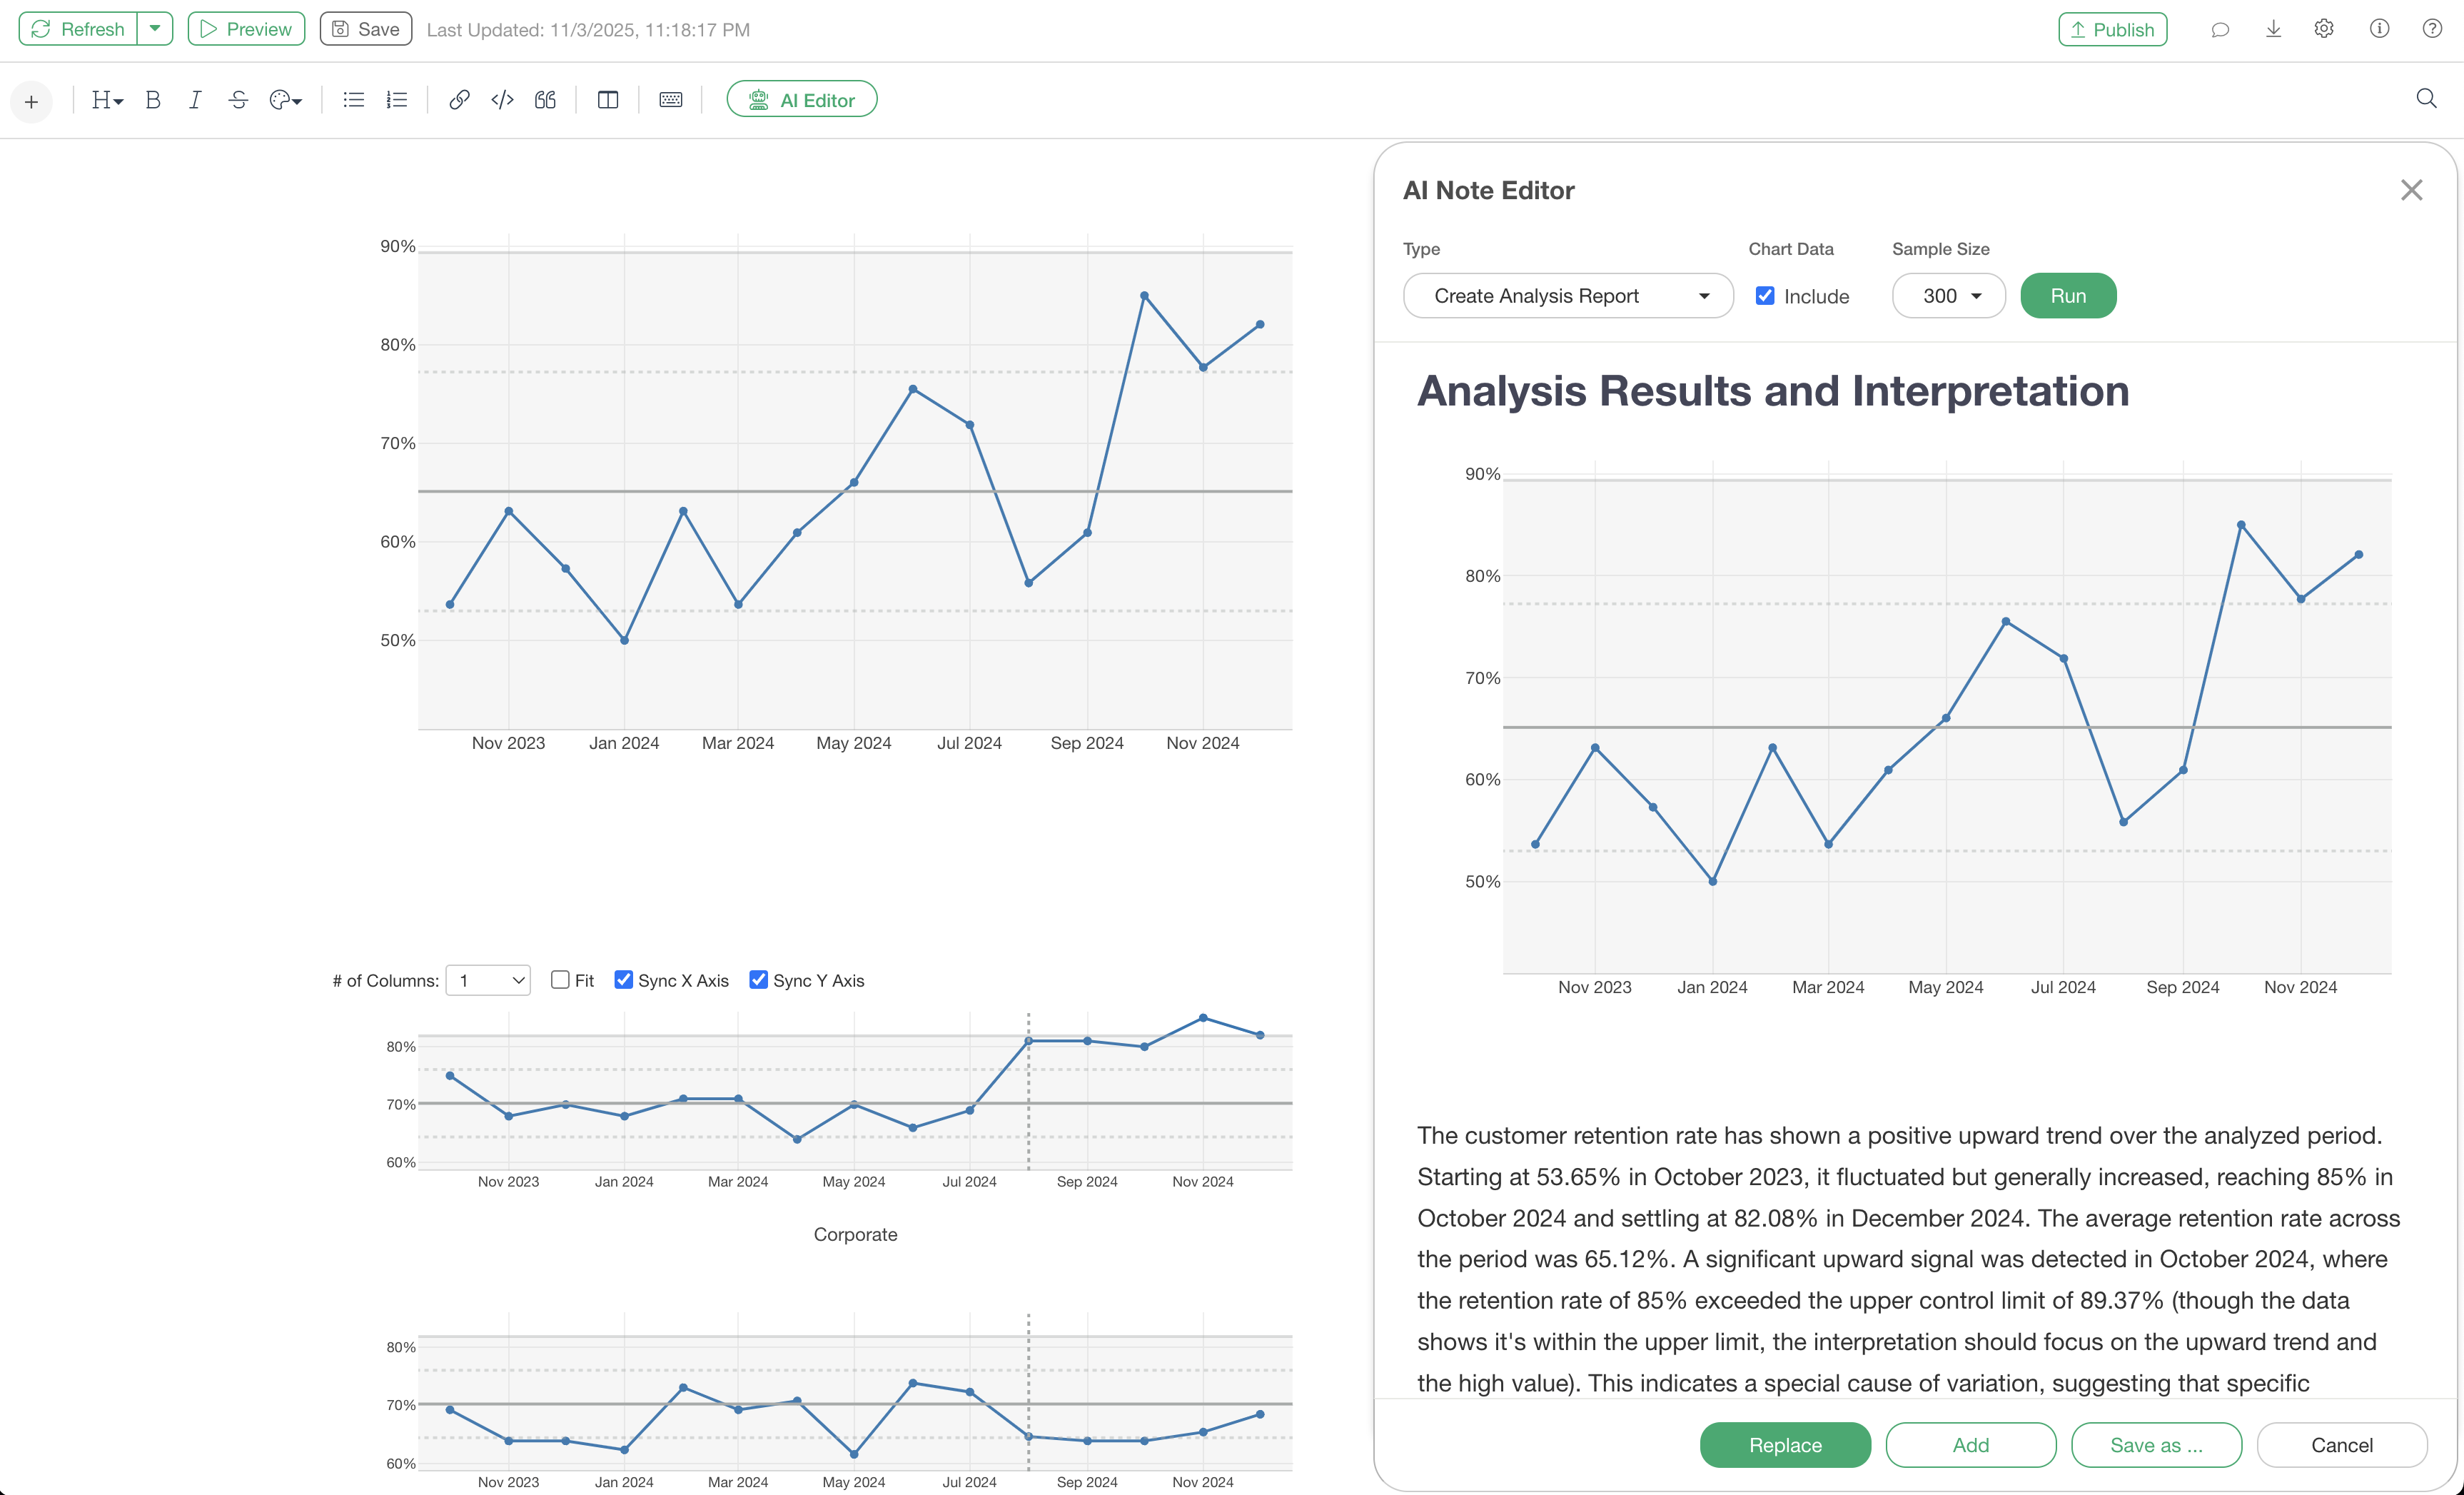Screen dimensions: 2464x1495
Task: Insert a numbered list
Action: coord(397,100)
